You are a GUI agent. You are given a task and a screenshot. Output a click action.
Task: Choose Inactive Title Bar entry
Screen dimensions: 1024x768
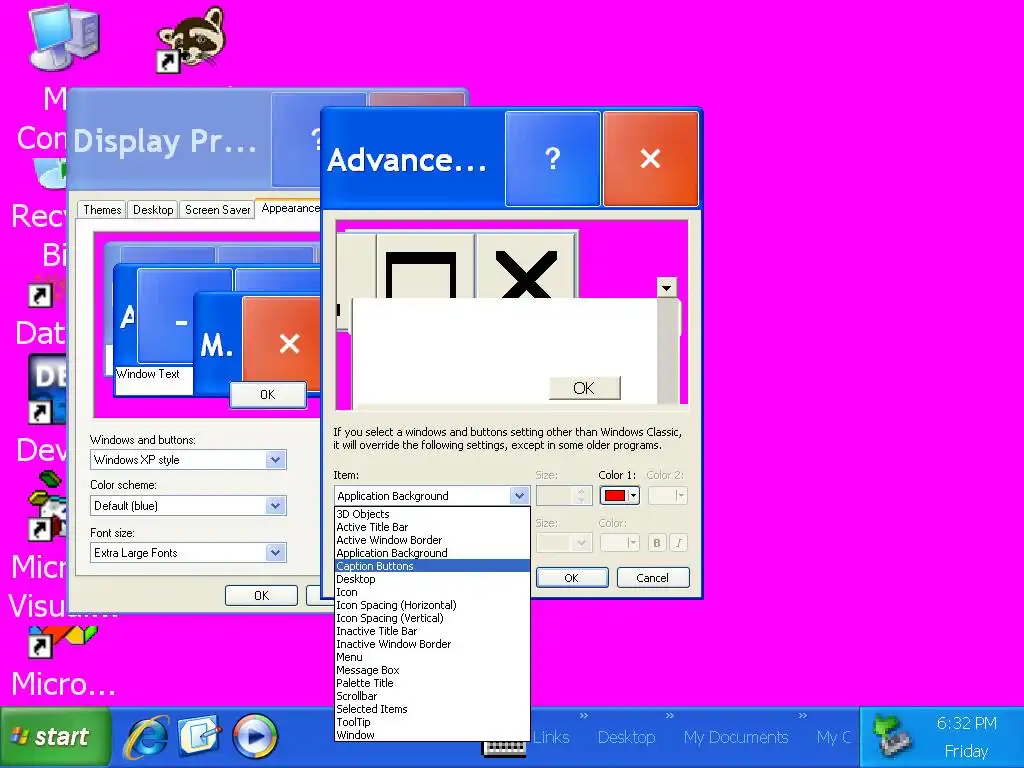[x=432, y=632]
